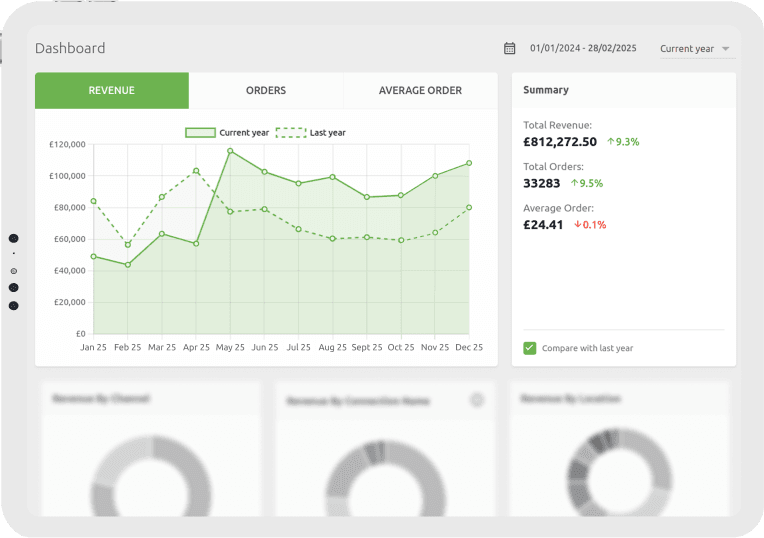Image resolution: width=764 pixels, height=538 pixels.
Task: Toggle Current year legend series
Action: [227, 132]
